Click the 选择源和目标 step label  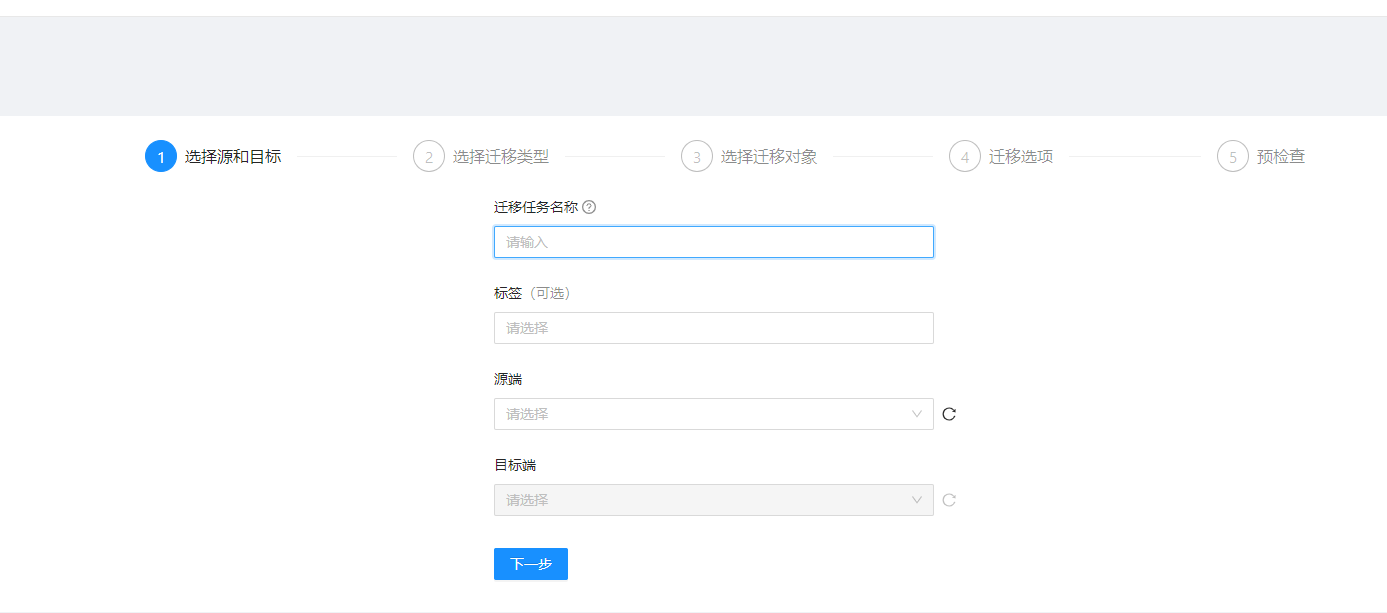coord(233,157)
